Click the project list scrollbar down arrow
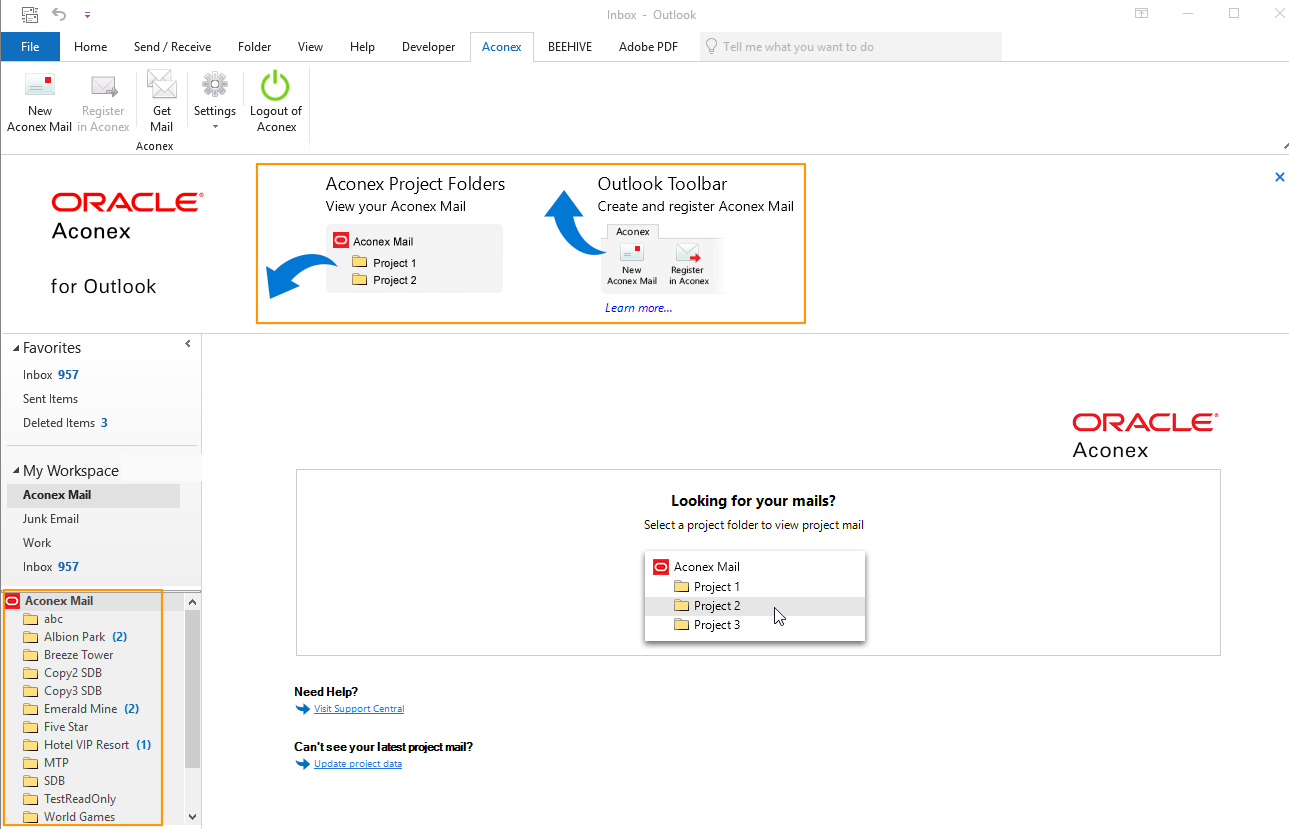Image resolution: width=1289 pixels, height=829 pixels. coord(193,817)
